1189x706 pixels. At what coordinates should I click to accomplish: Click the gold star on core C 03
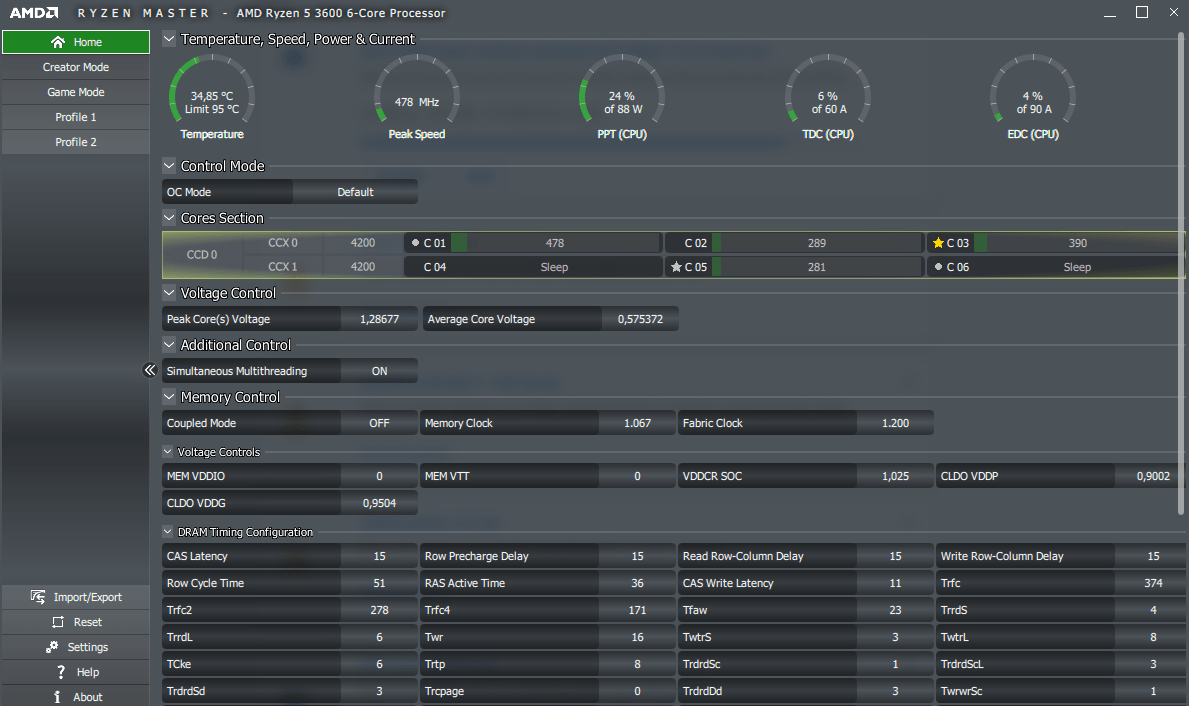pos(938,243)
